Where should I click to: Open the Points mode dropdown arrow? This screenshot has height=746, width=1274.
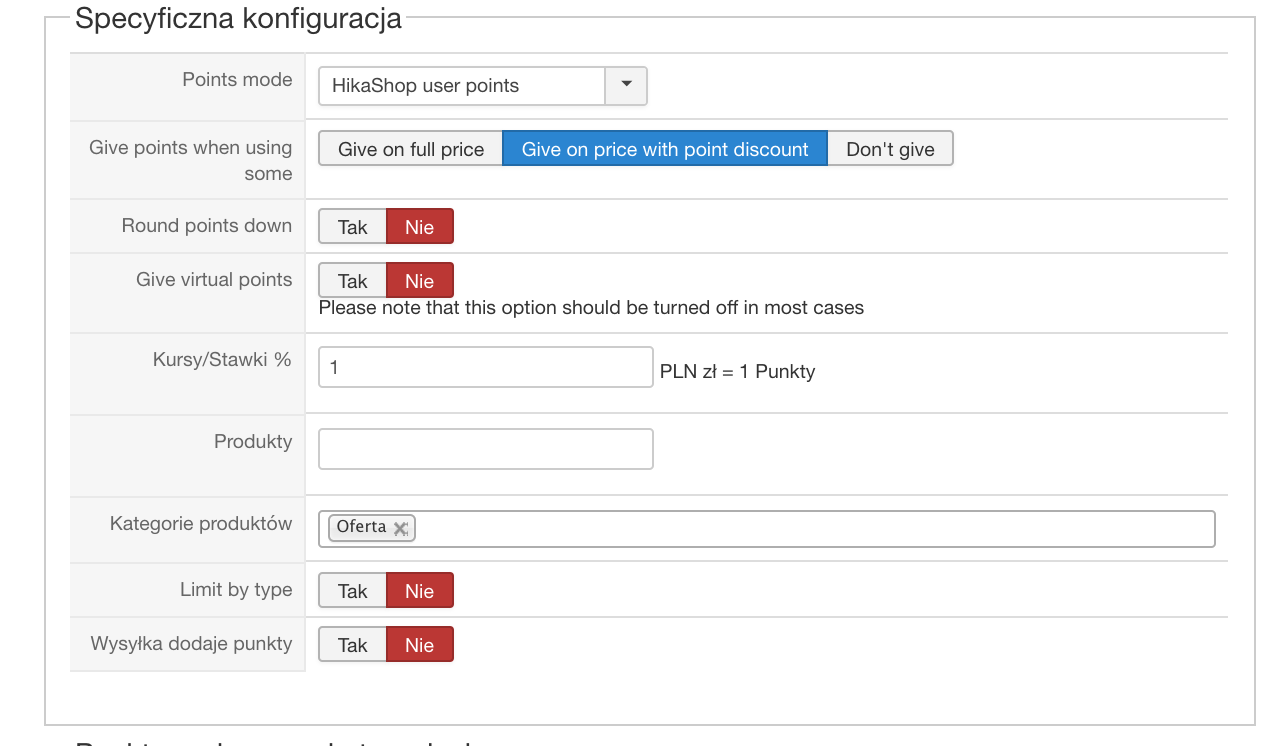click(x=626, y=85)
